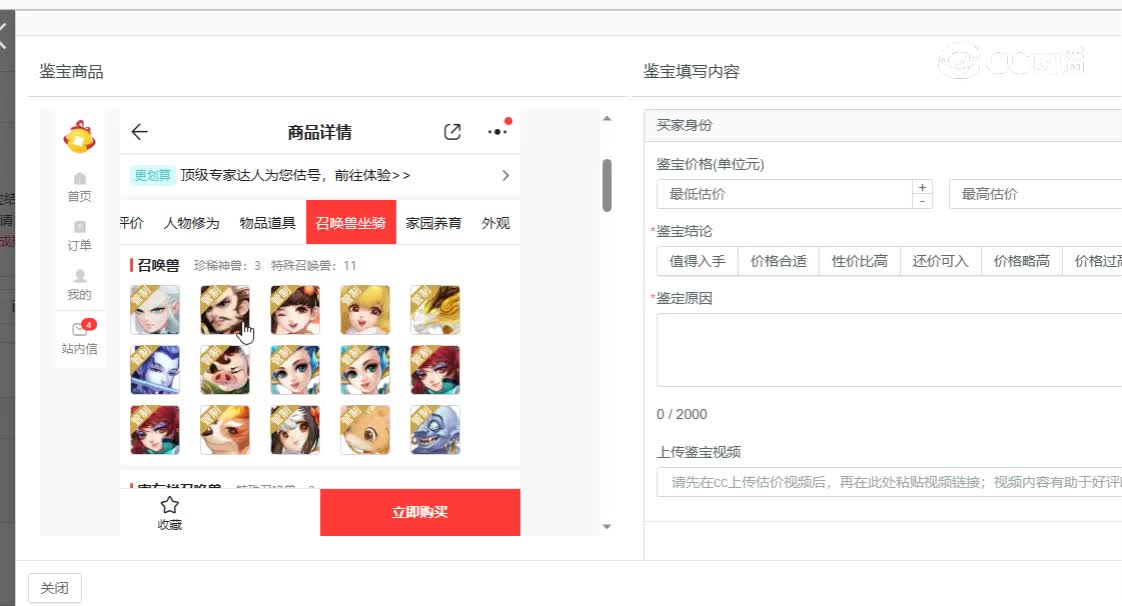1122x606 pixels.
Task: Select the tan deer summon pet thumbnail
Action: click(x=365, y=430)
